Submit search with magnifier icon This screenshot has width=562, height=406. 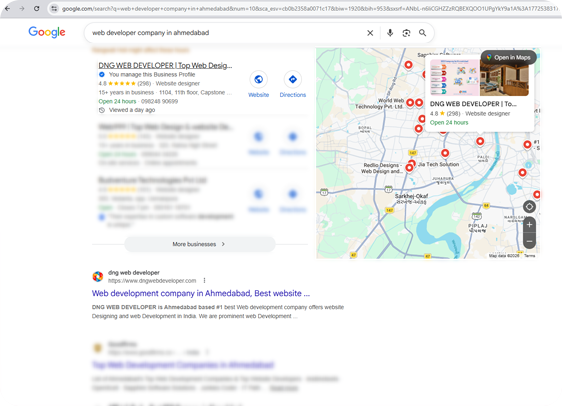pos(423,33)
